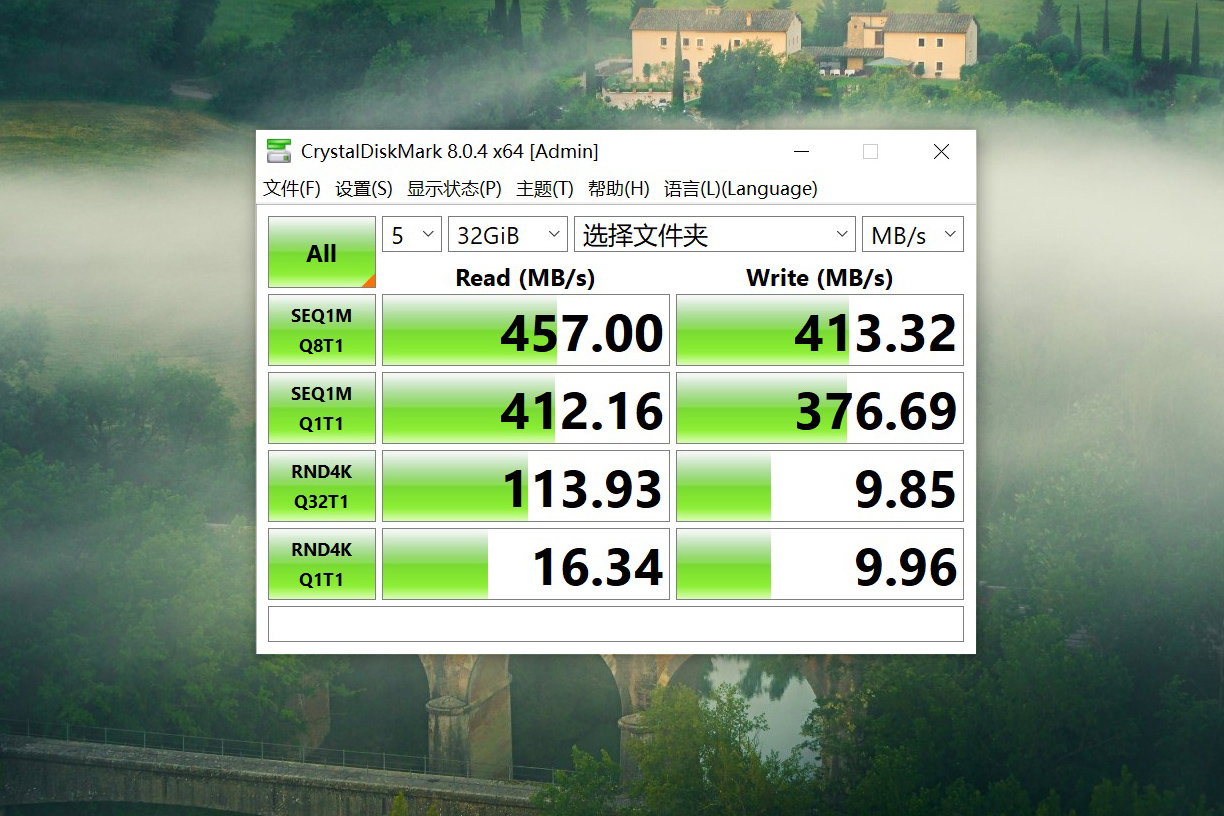Screen dimensions: 1224x816
Task: Click the 376.69 write result
Action: point(820,408)
